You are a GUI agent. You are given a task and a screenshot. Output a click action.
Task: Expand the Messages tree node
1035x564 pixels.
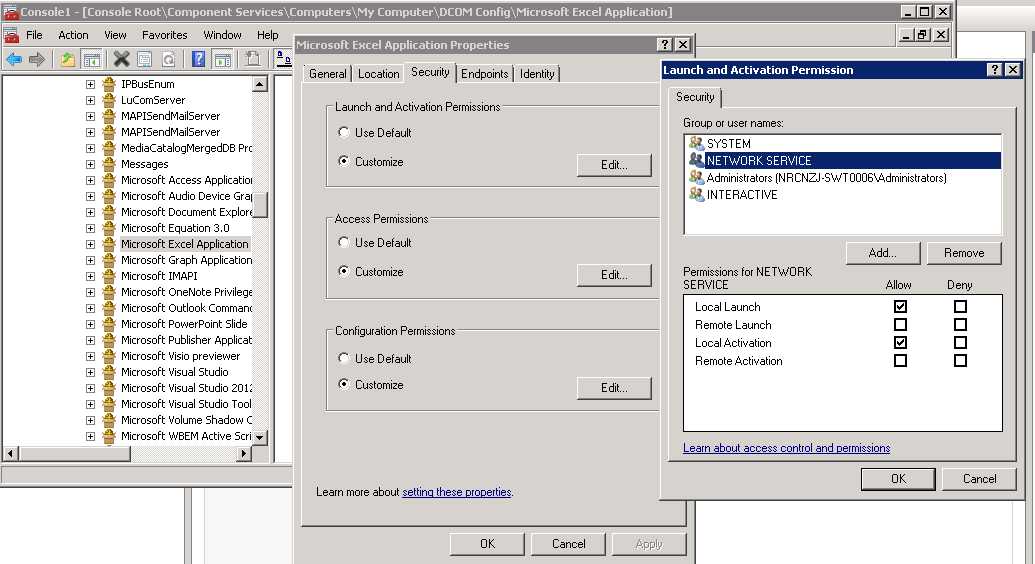[90, 164]
